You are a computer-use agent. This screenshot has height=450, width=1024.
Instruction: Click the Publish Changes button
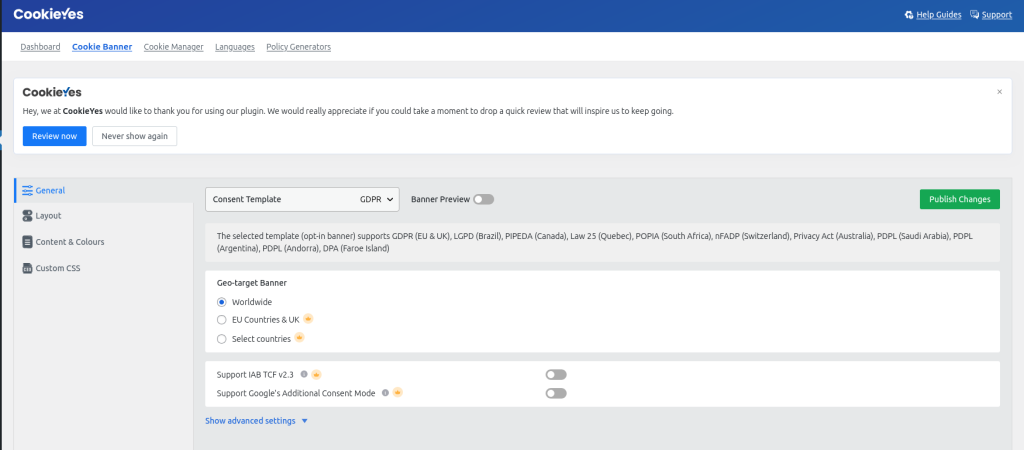tap(959, 199)
